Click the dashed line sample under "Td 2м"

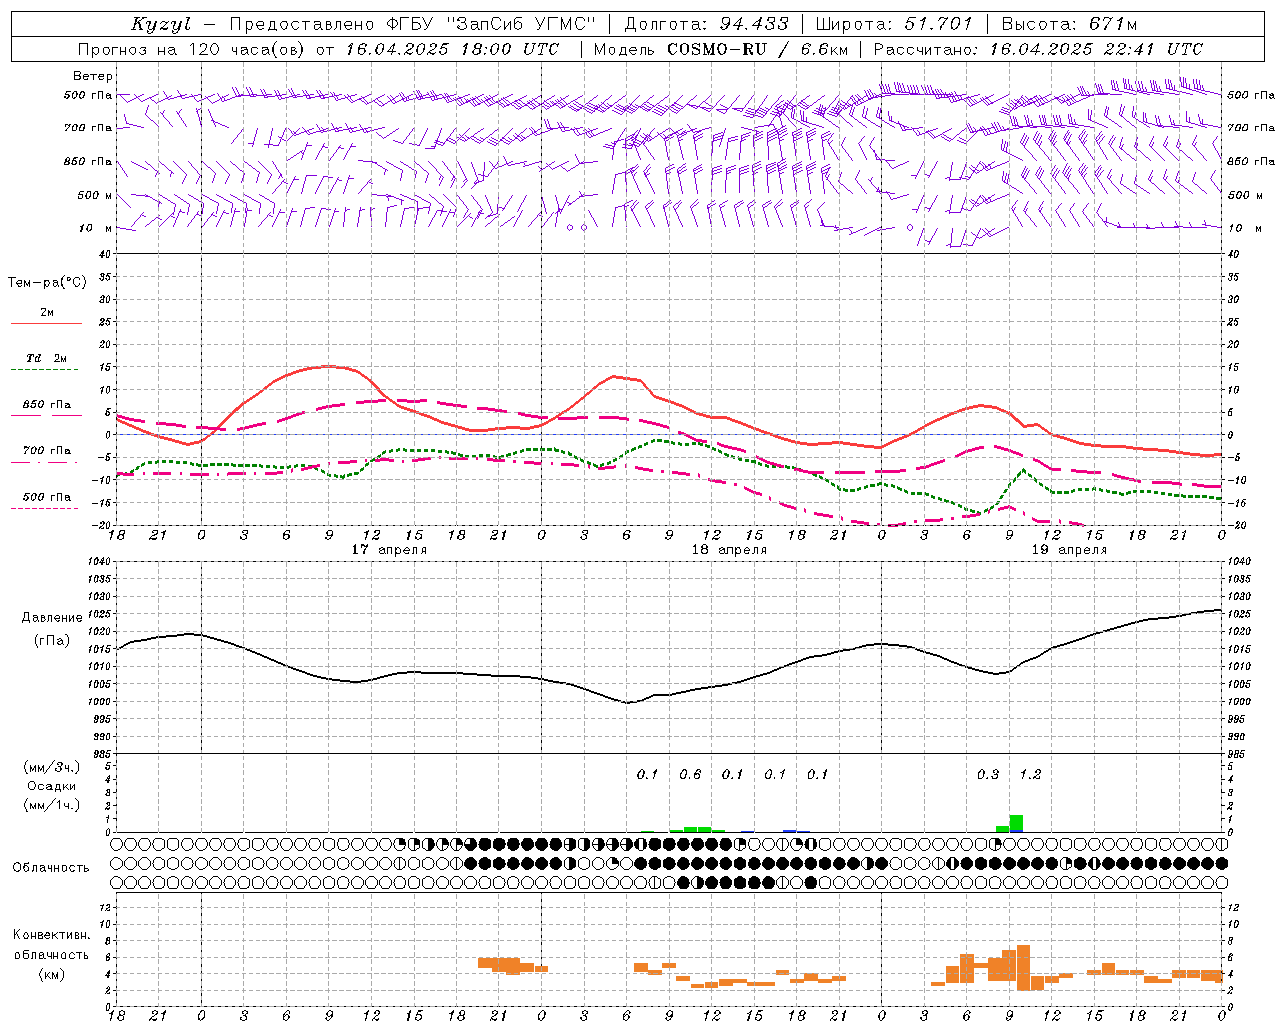pyautogui.click(x=46, y=370)
